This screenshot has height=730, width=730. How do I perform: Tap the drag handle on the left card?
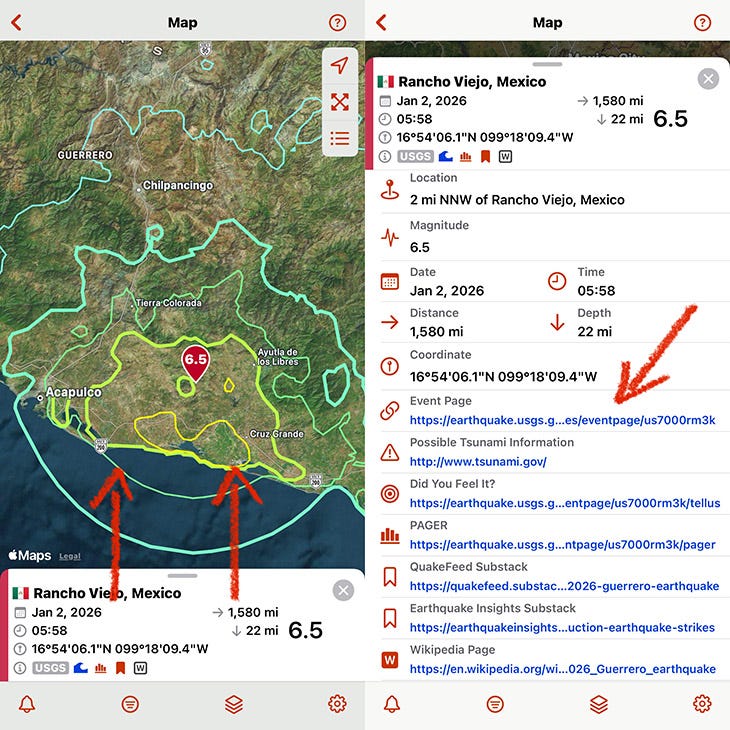[182, 576]
